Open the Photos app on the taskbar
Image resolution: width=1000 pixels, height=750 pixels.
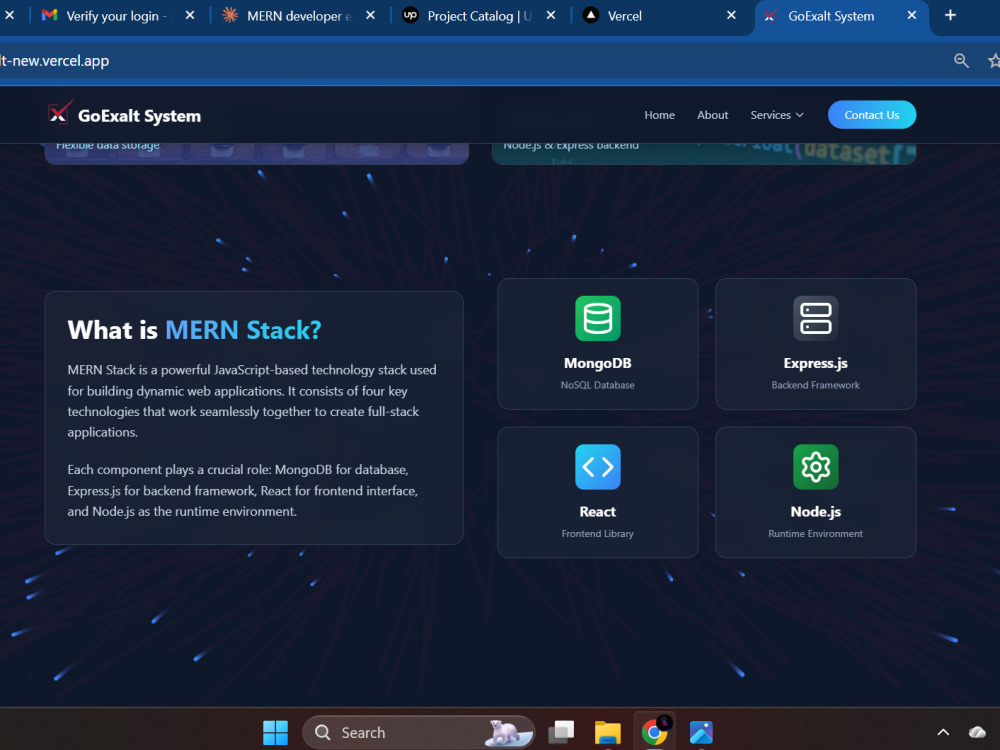coord(701,732)
